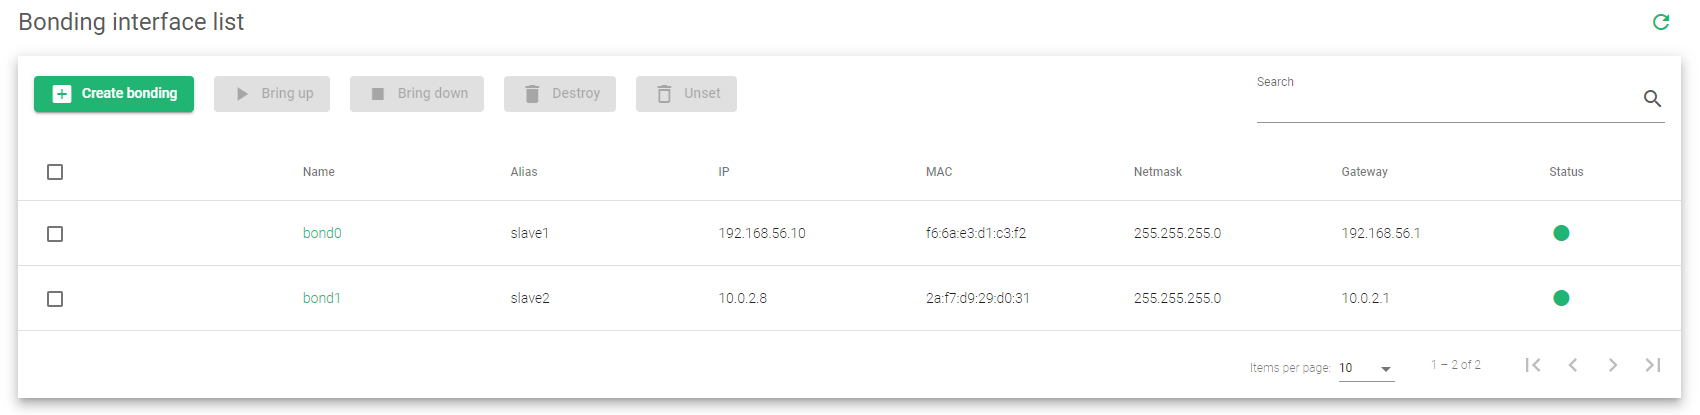Click the search magnifier icon
Viewport: 1700px width, 415px height.
[x=1652, y=98]
